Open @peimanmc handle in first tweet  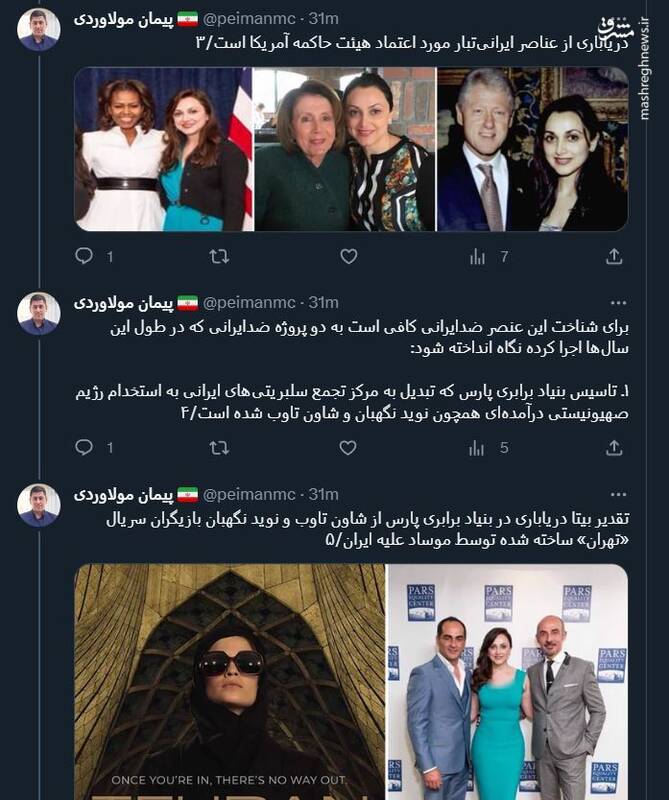pyautogui.click(x=249, y=19)
